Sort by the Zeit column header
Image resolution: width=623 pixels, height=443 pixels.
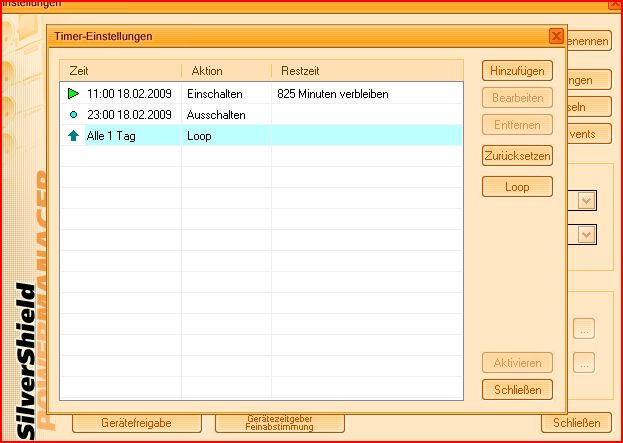coord(120,71)
